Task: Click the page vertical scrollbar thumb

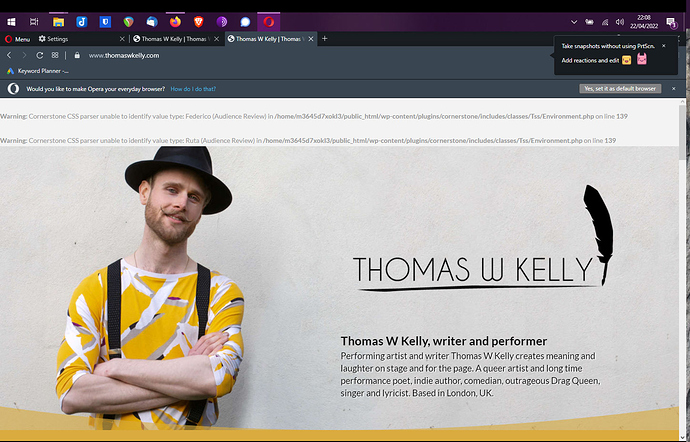Action: [683, 132]
